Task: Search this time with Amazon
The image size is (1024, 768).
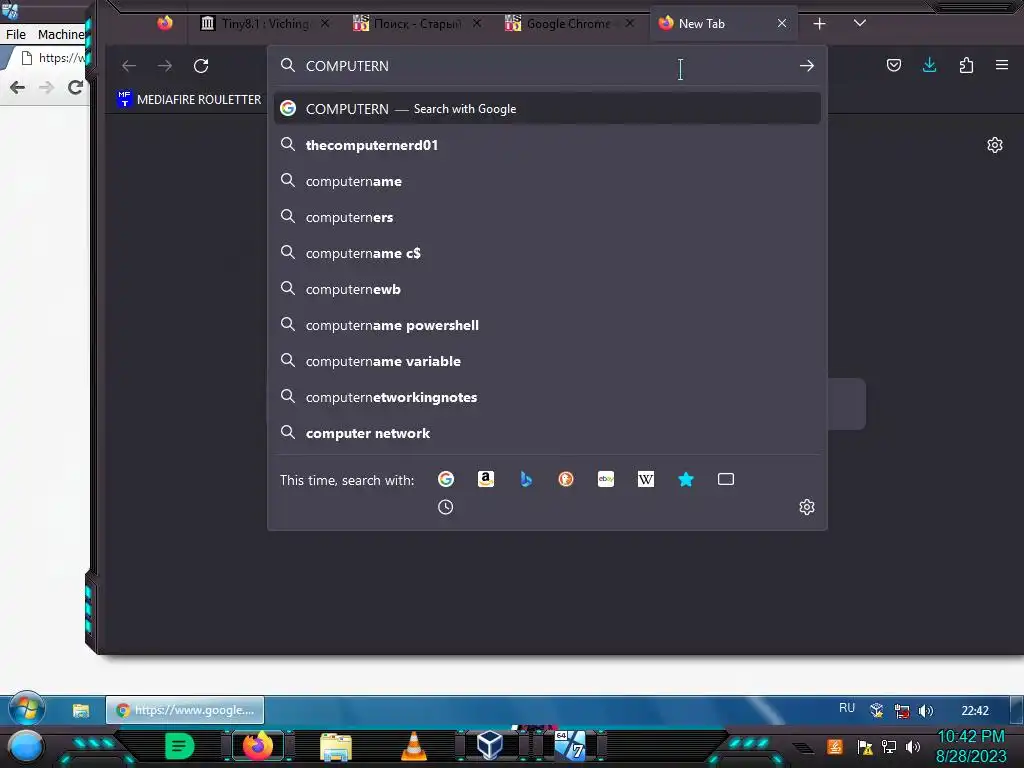Action: coord(486,479)
